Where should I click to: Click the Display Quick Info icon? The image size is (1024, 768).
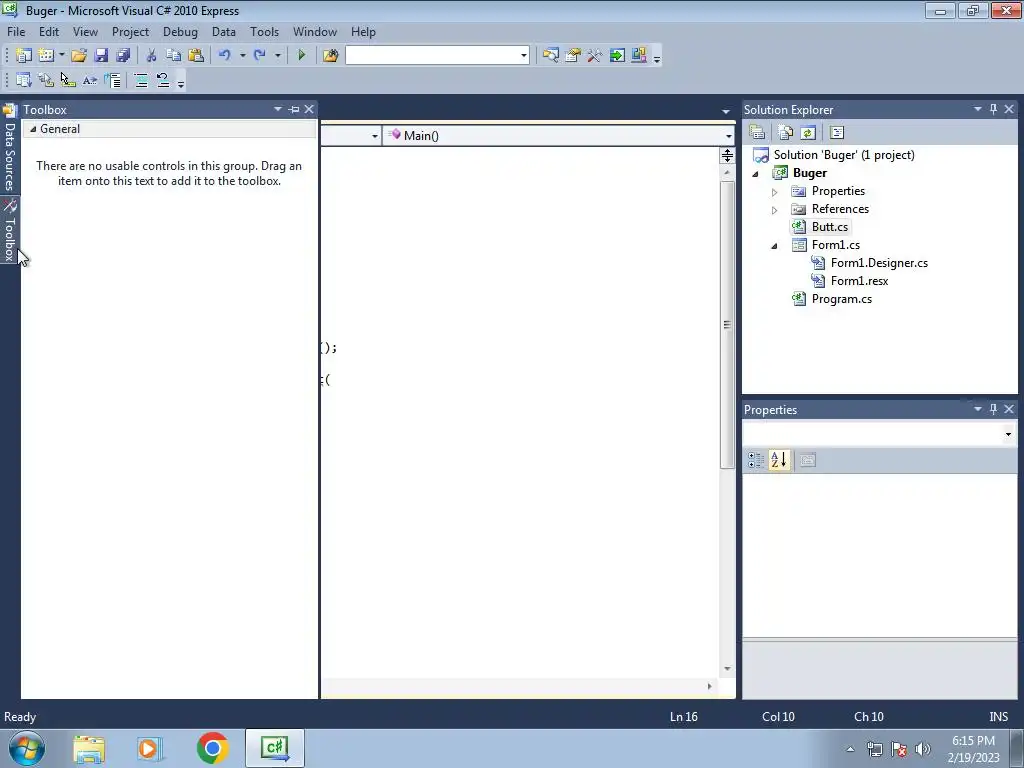point(68,80)
